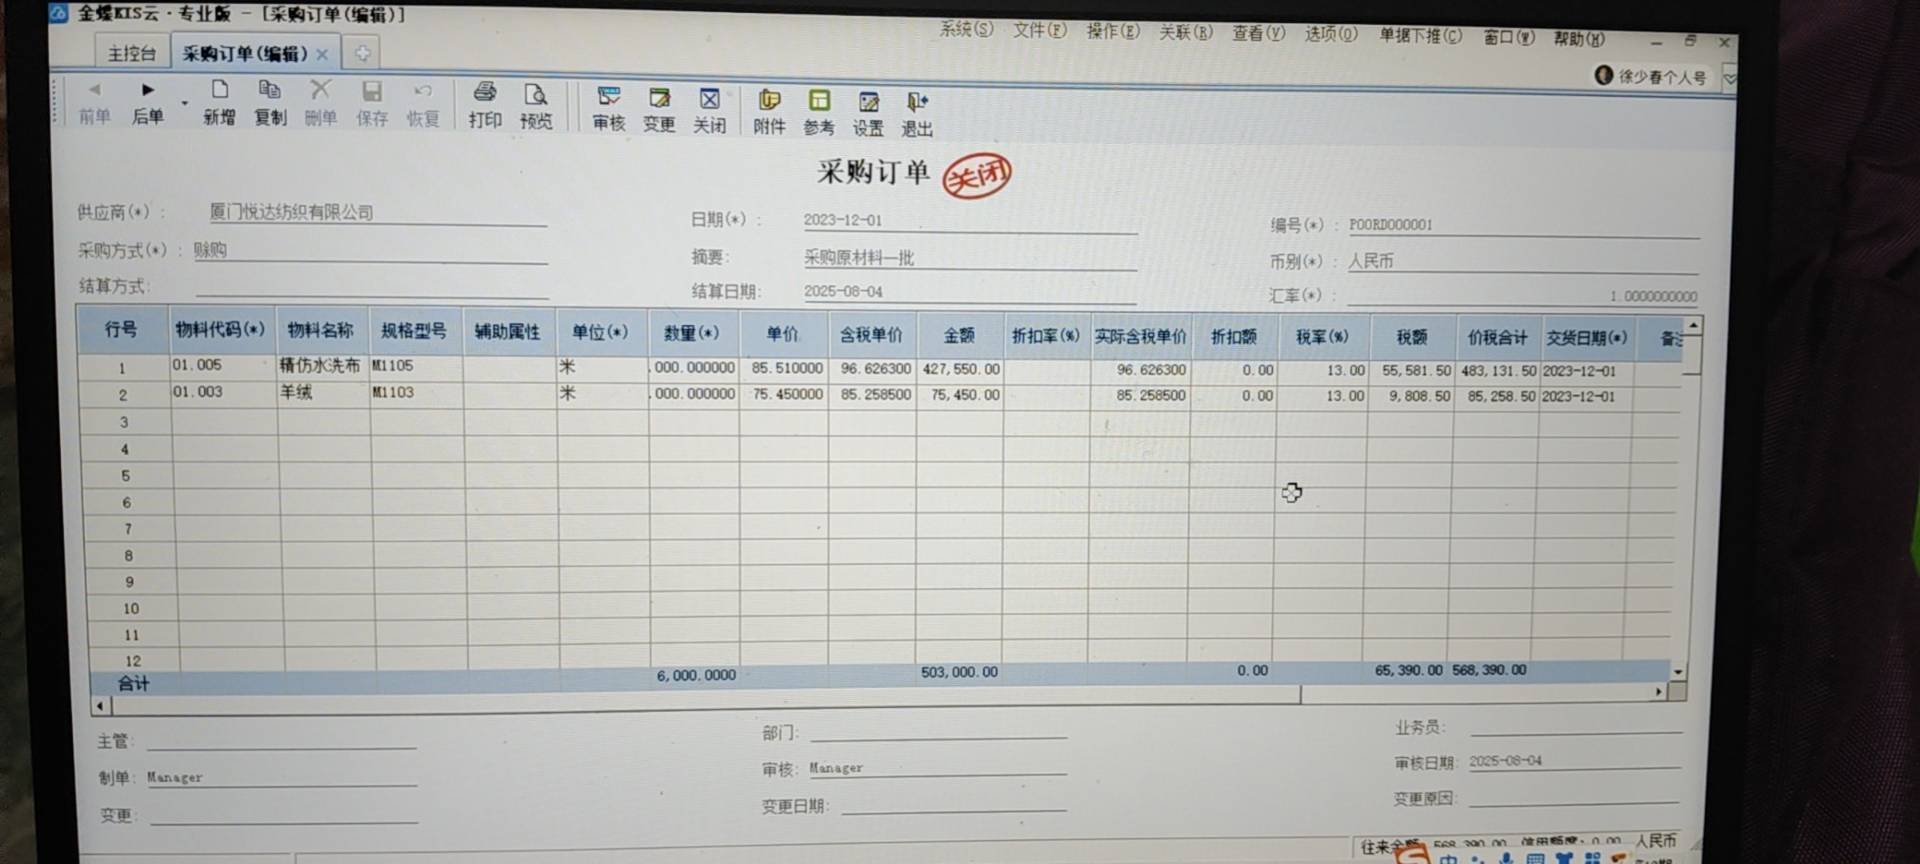Click the 摘要 field 采购原材料一批
The image size is (1920, 864).
pos(969,258)
